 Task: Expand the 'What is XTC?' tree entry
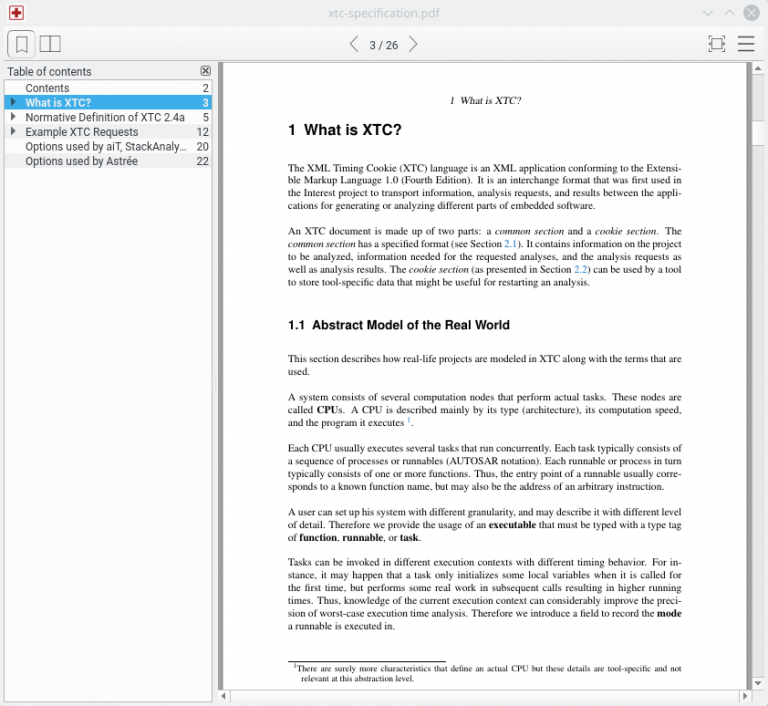click(x=13, y=103)
